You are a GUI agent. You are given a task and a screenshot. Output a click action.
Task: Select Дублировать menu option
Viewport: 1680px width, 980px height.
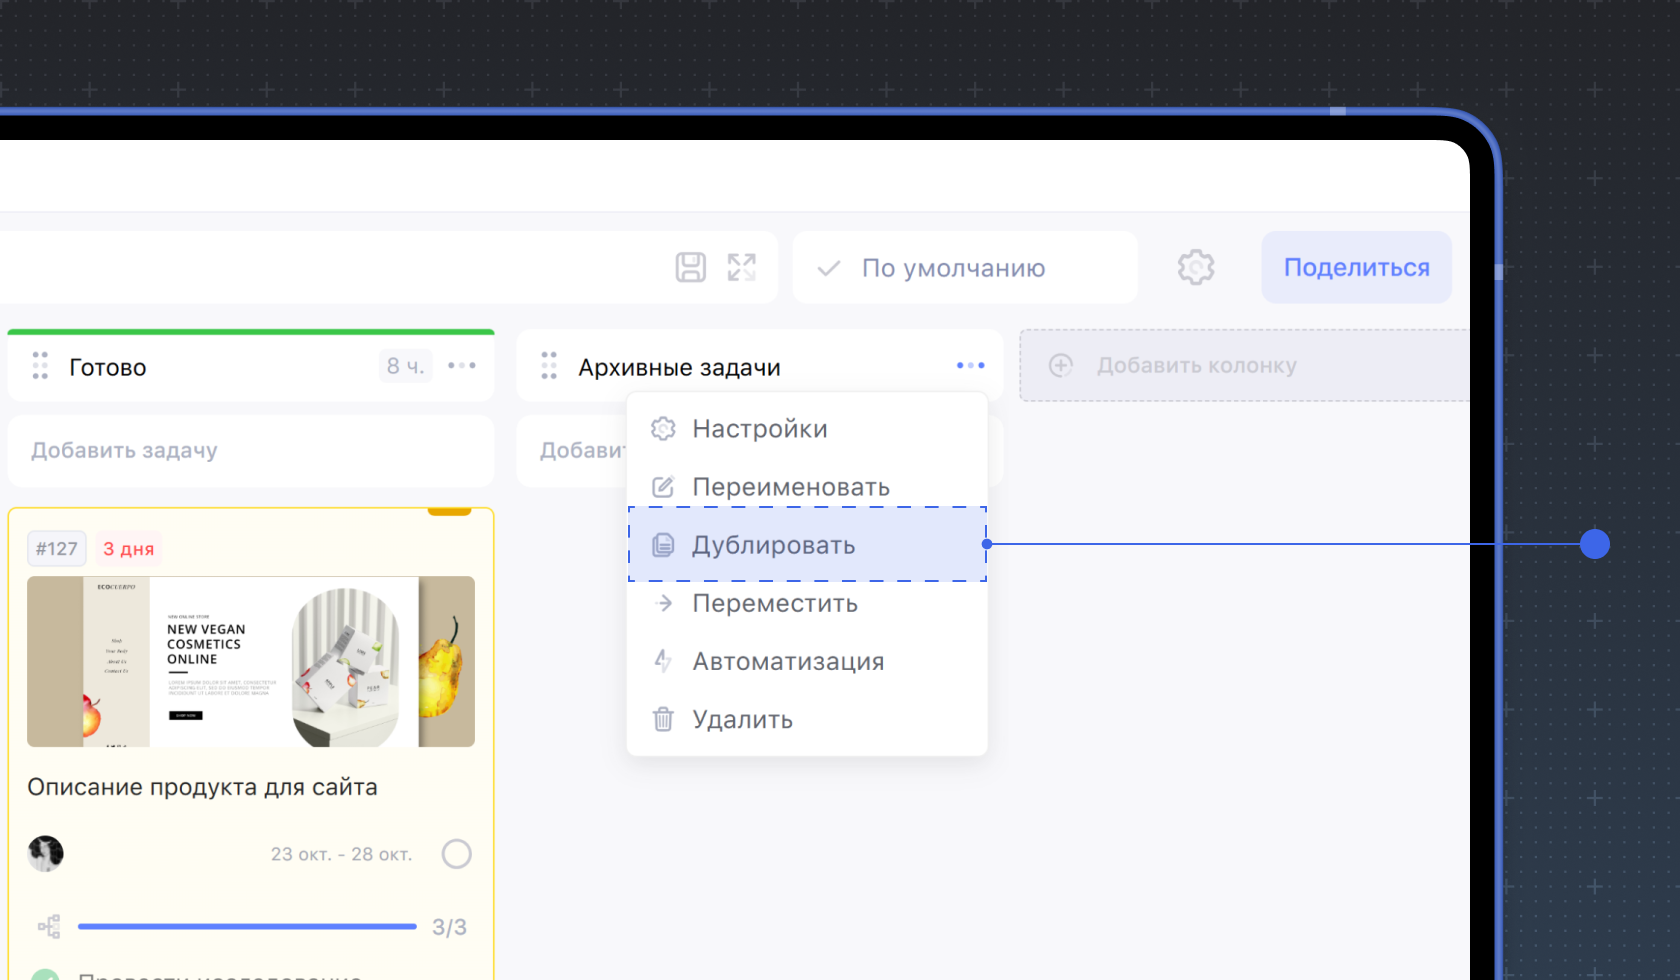click(x=773, y=545)
